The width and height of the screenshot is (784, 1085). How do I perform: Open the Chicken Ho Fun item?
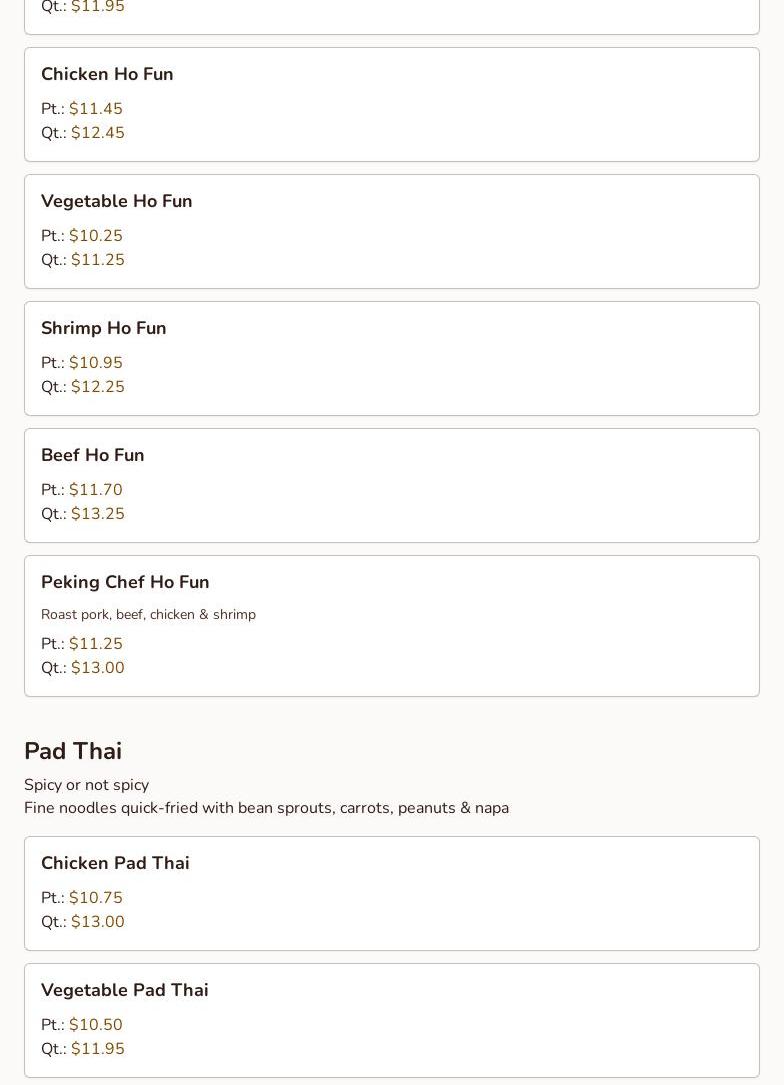point(107,74)
